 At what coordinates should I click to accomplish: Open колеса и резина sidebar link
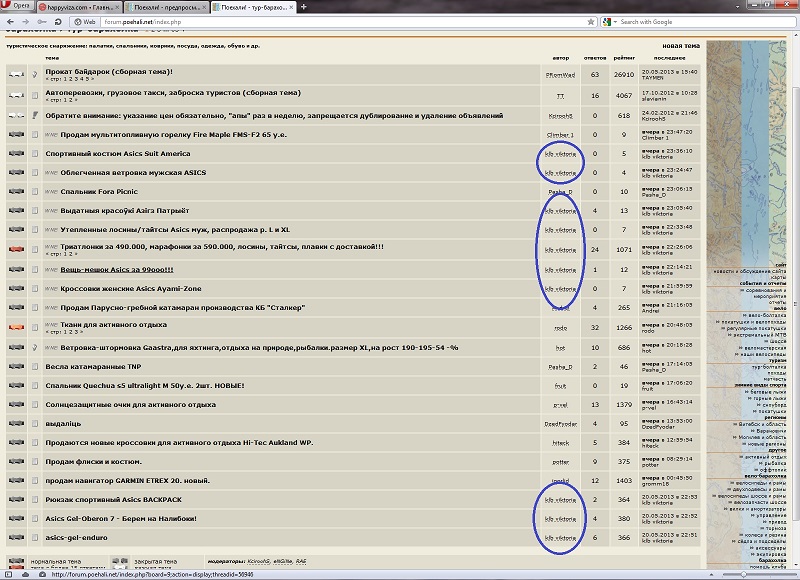[763, 535]
